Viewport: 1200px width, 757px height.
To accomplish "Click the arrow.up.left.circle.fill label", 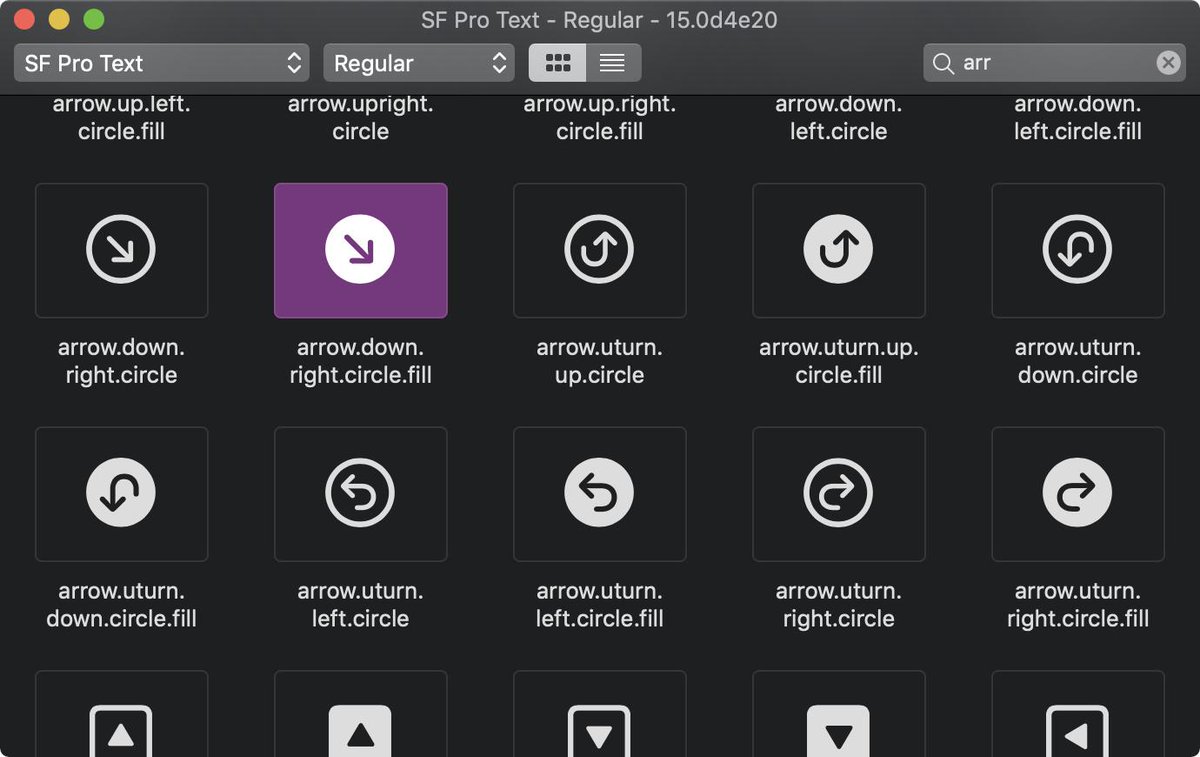I will click(x=121, y=118).
